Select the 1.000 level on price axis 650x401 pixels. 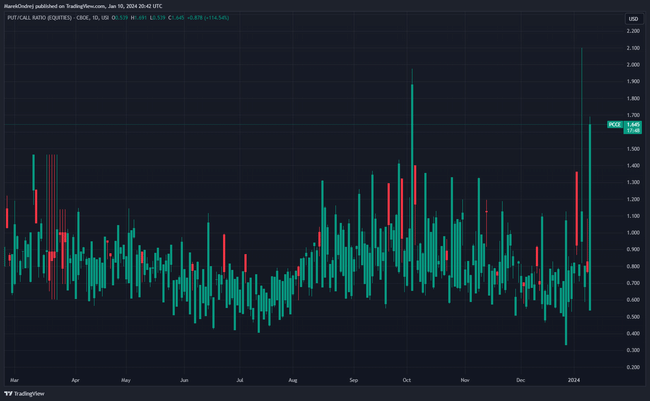click(633, 233)
